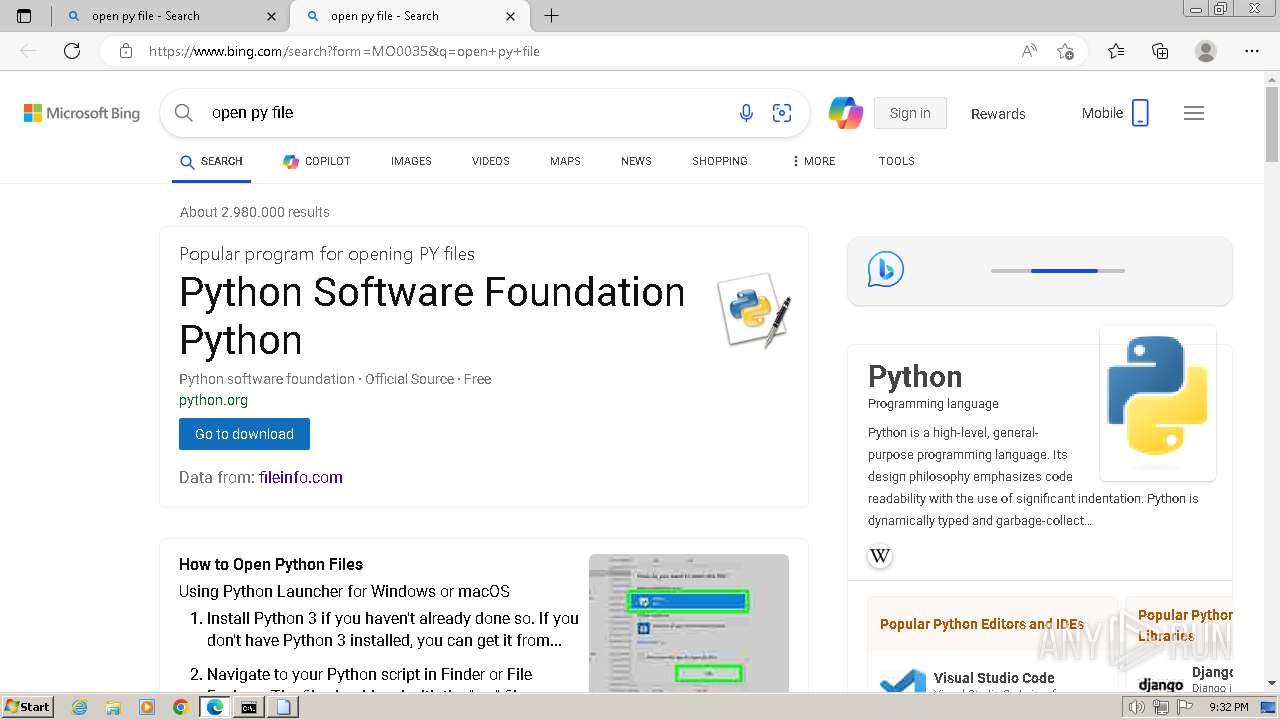Click the search magnifier icon
Image resolution: width=1280 pixels, height=720 pixels.
click(x=184, y=113)
